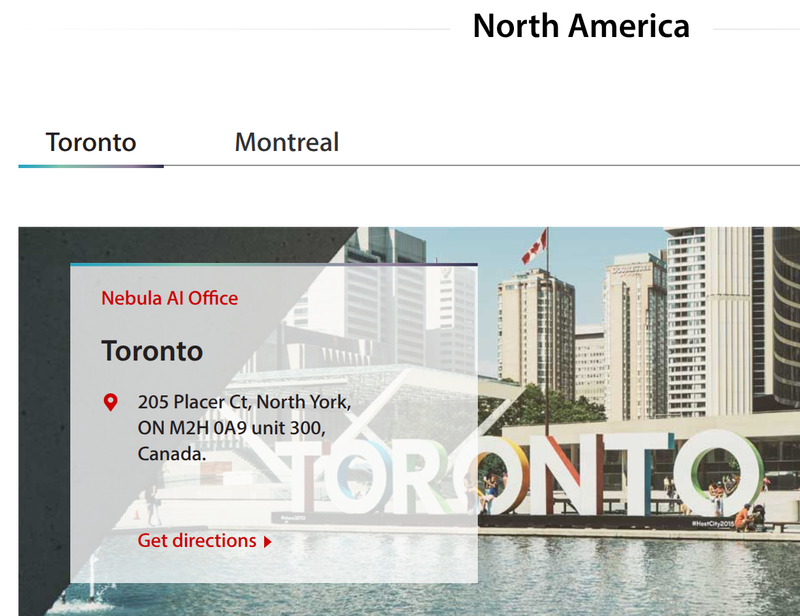Click the ON M2H 0A9 unit 300 text
800x616 pixels.
tap(231, 428)
